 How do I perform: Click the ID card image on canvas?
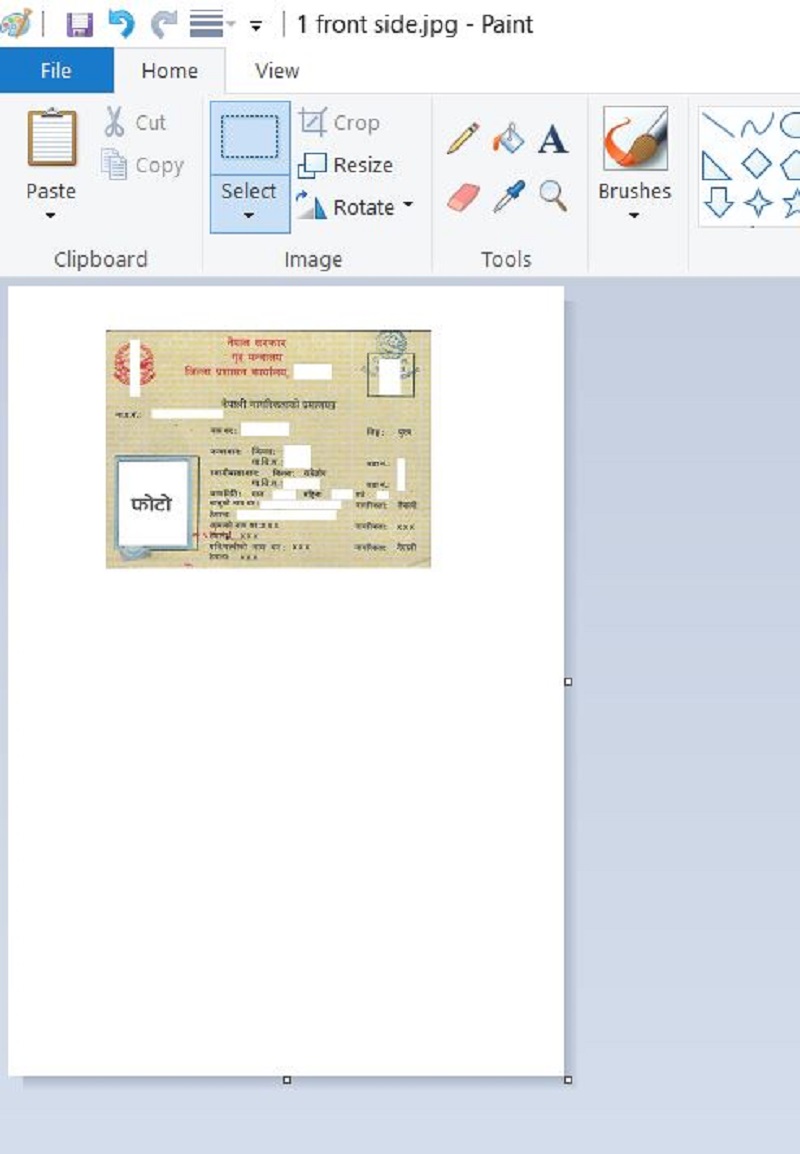click(268, 448)
